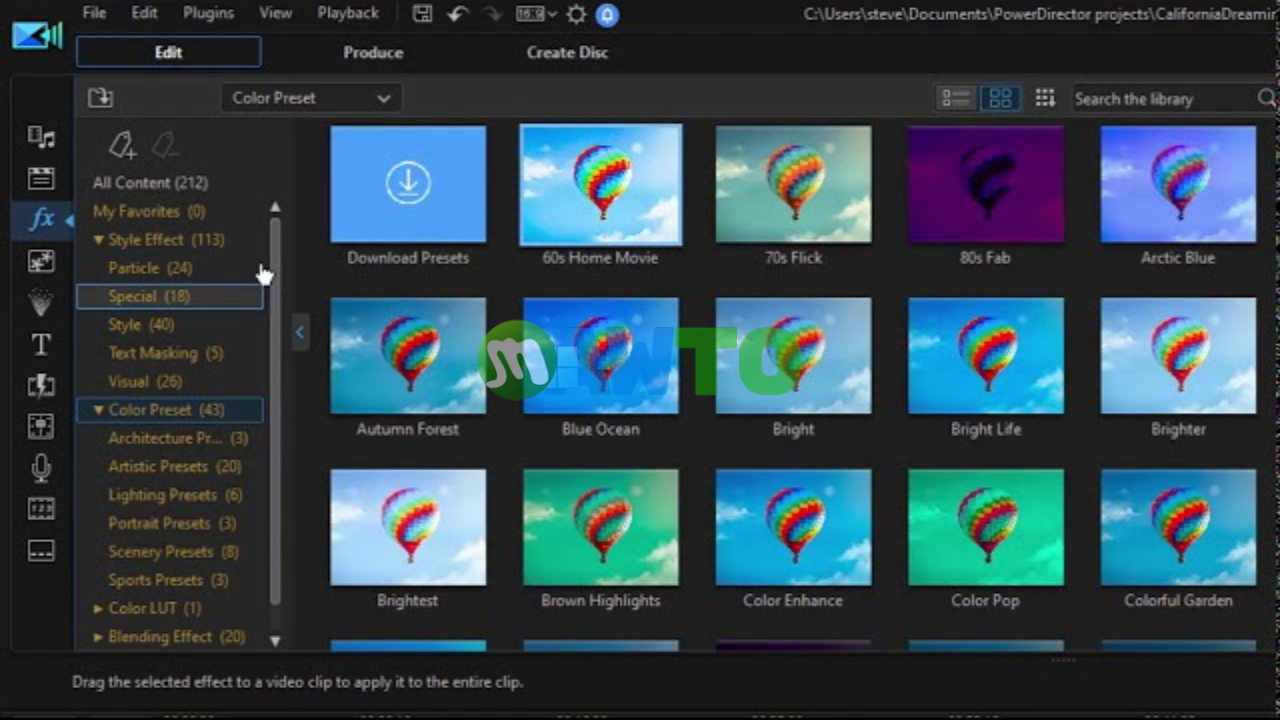1280x720 pixels.
Task: Collapse the explorer panel with chevron
Action: click(300, 332)
